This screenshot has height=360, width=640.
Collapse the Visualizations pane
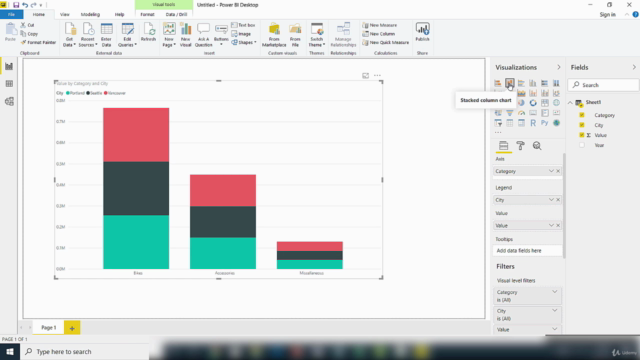pyautogui.click(x=558, y=67)
